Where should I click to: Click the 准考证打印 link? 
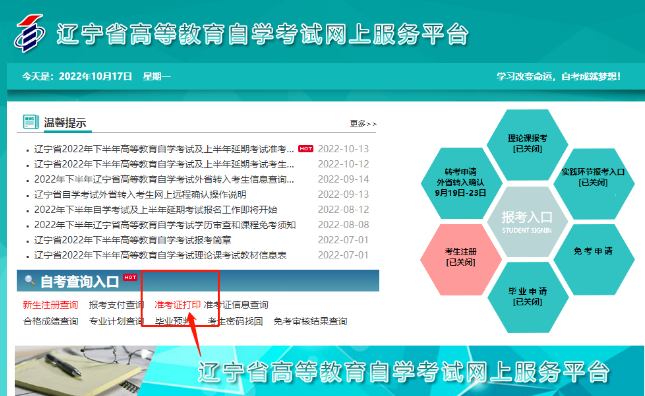177,305
